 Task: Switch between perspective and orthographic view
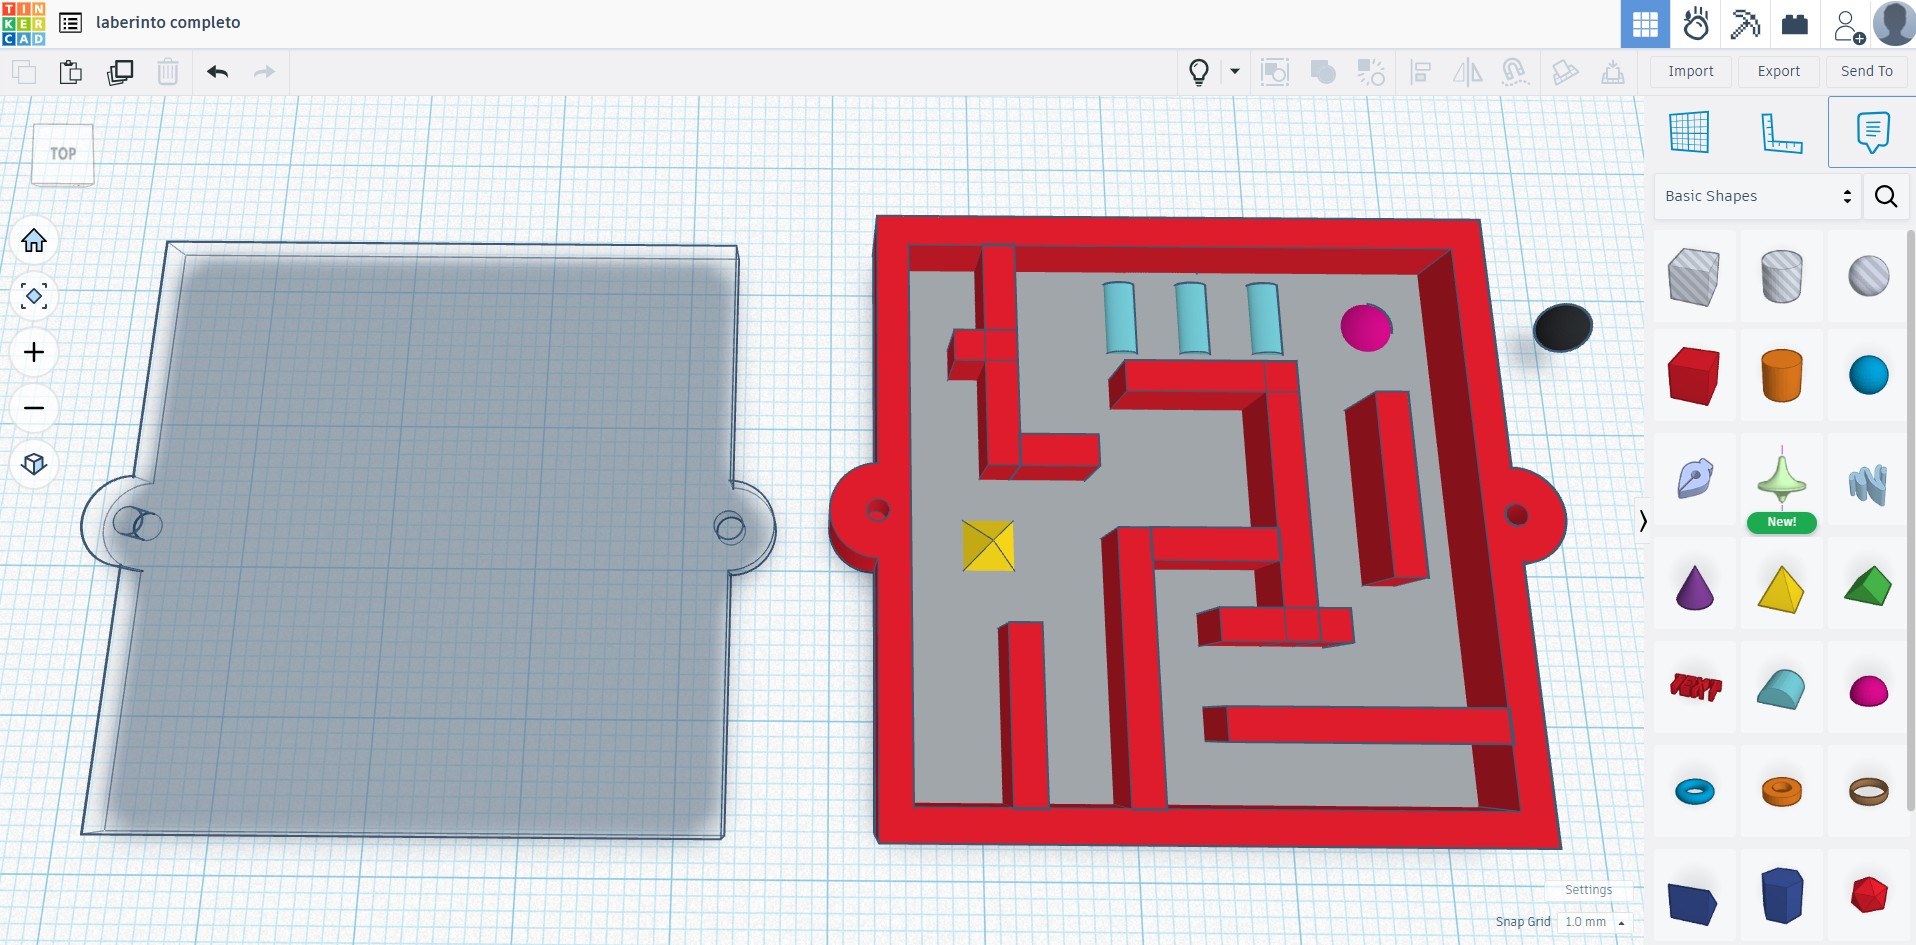[x=34, y=464]
